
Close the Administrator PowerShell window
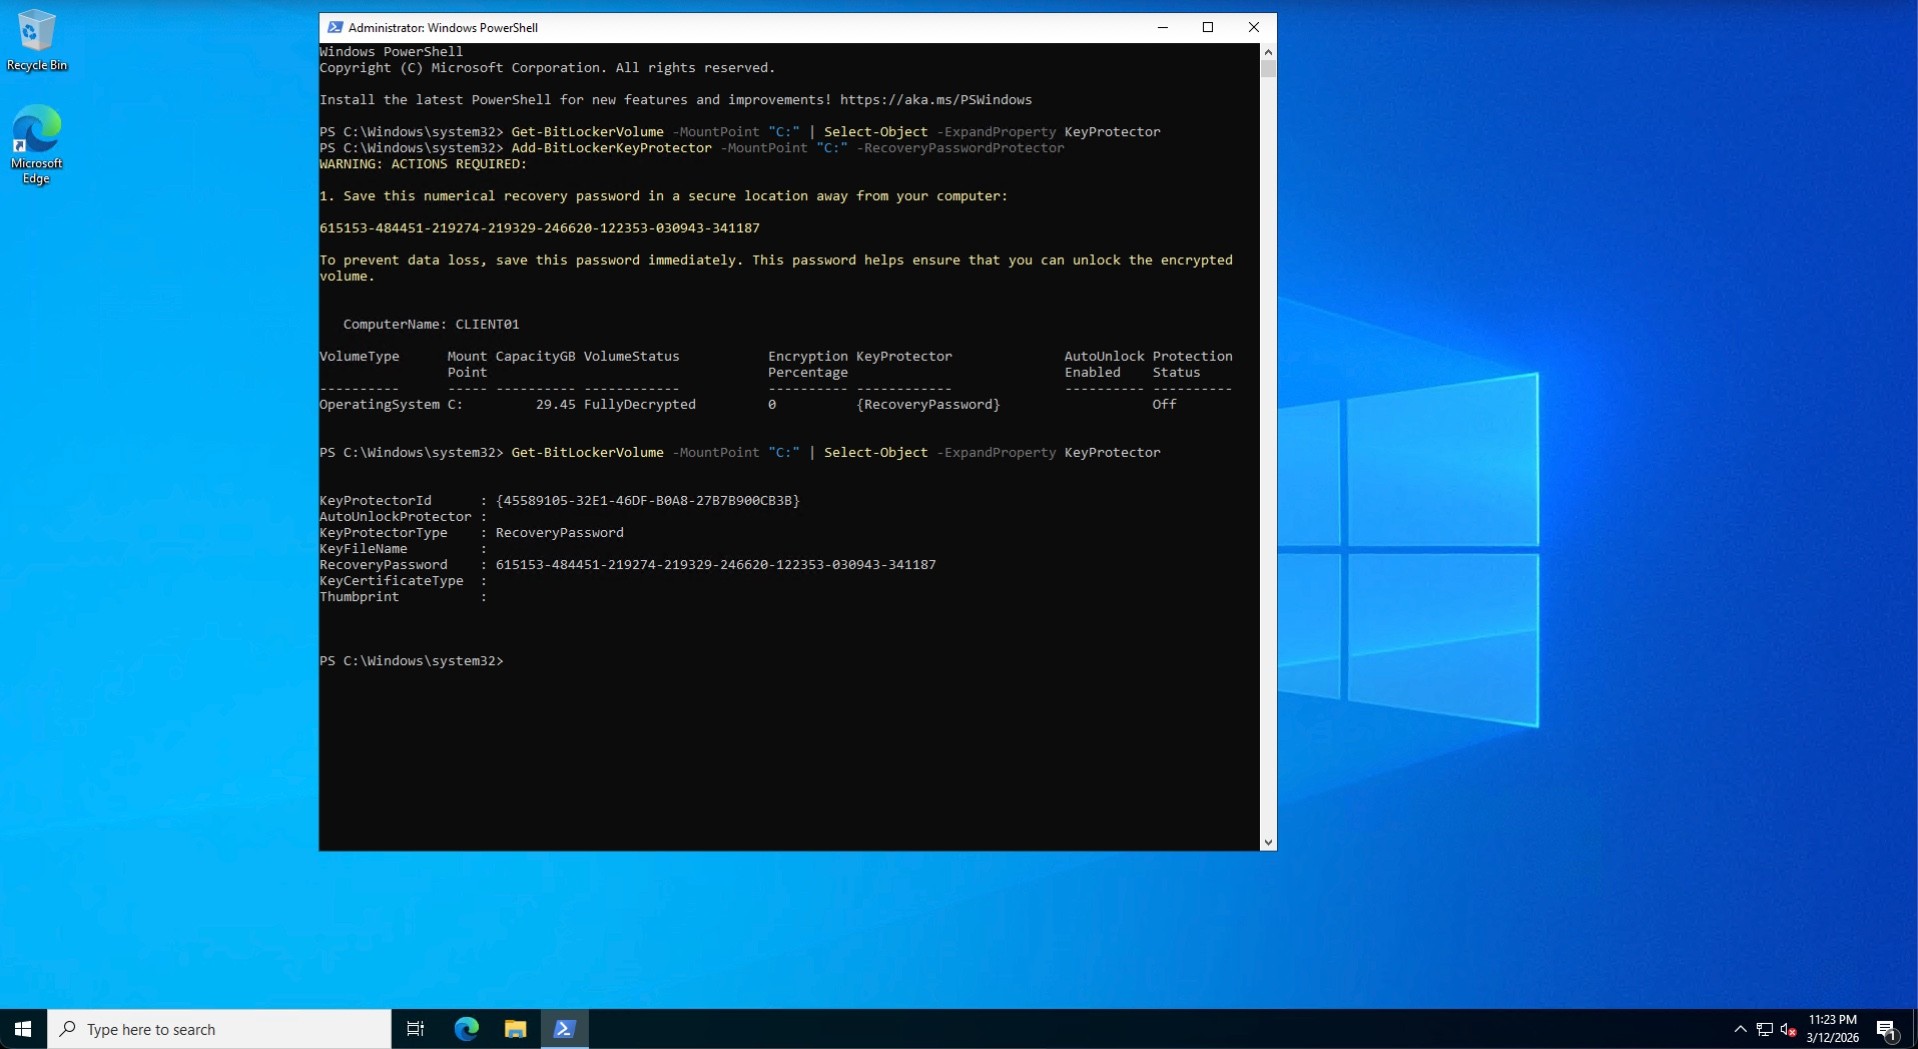point(1253,27)
